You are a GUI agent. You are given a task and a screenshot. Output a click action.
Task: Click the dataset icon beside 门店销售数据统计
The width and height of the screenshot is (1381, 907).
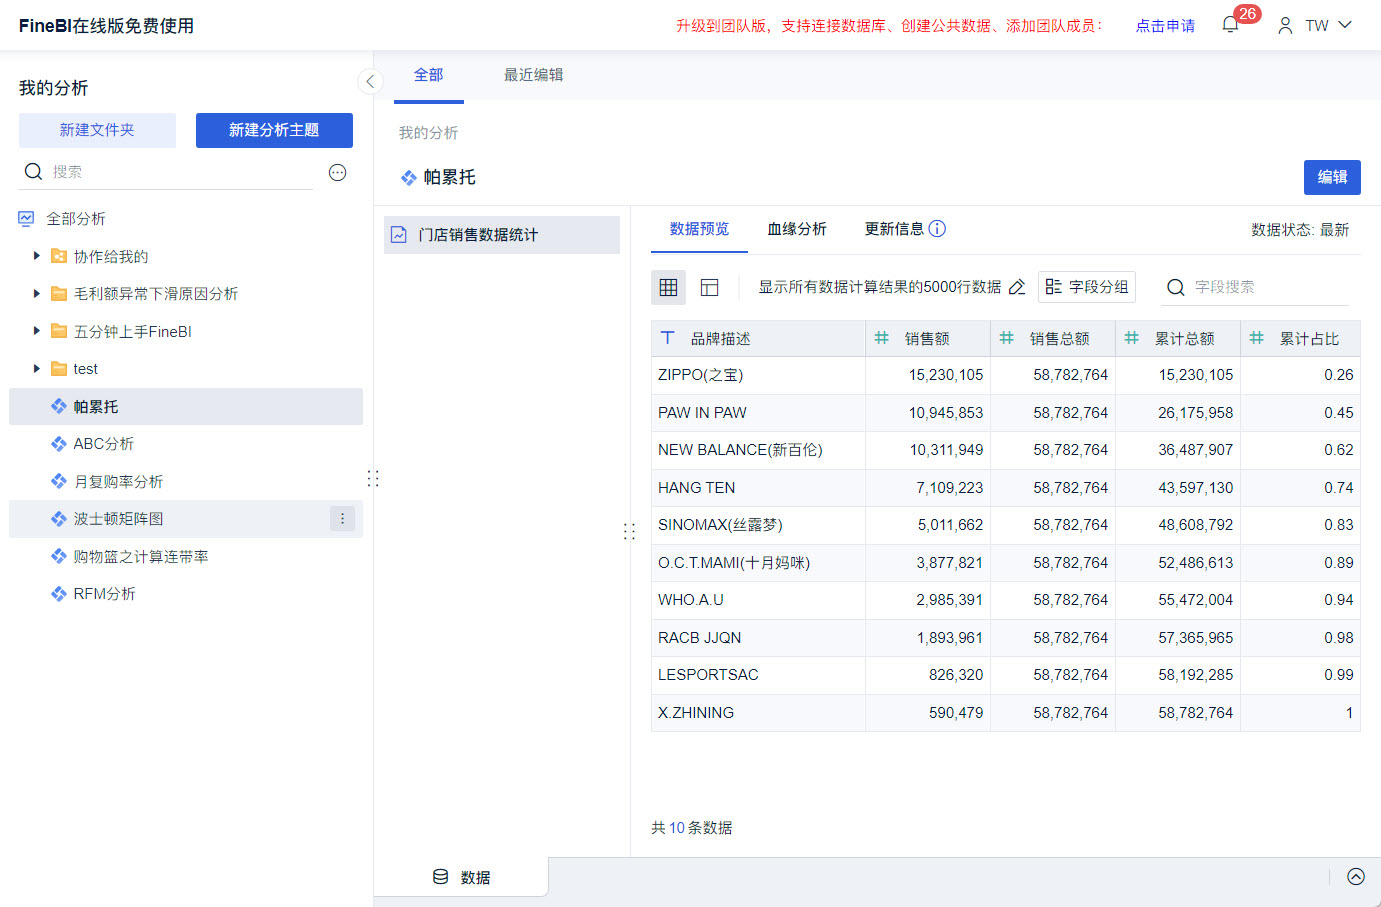coord(399,235)
